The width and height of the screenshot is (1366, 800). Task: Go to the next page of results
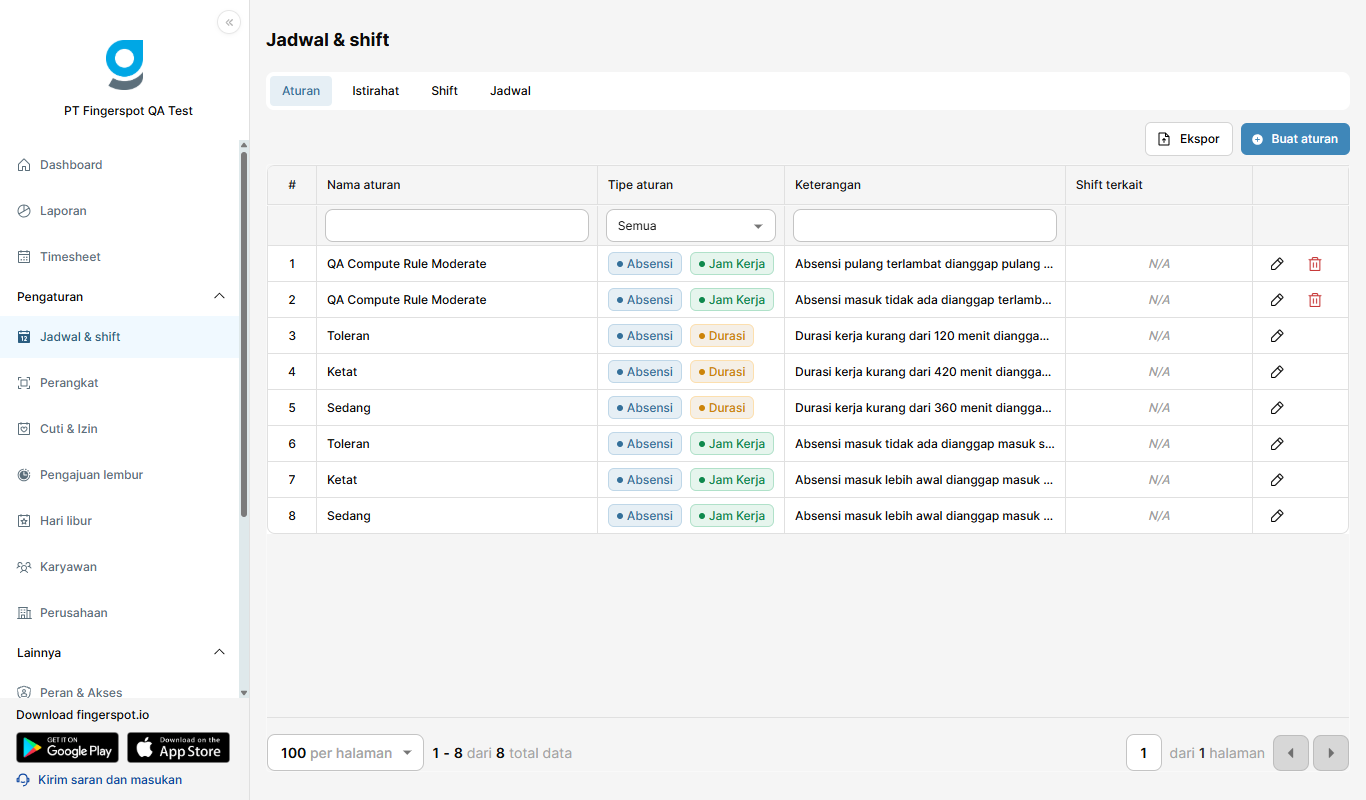(x=1331, y=753)
